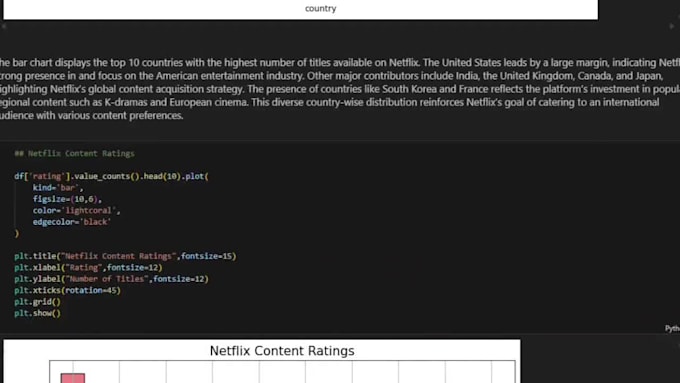680x383 pixels.
Task: Click "various content preferences" in the markdown text
Action: pos(120,115)
